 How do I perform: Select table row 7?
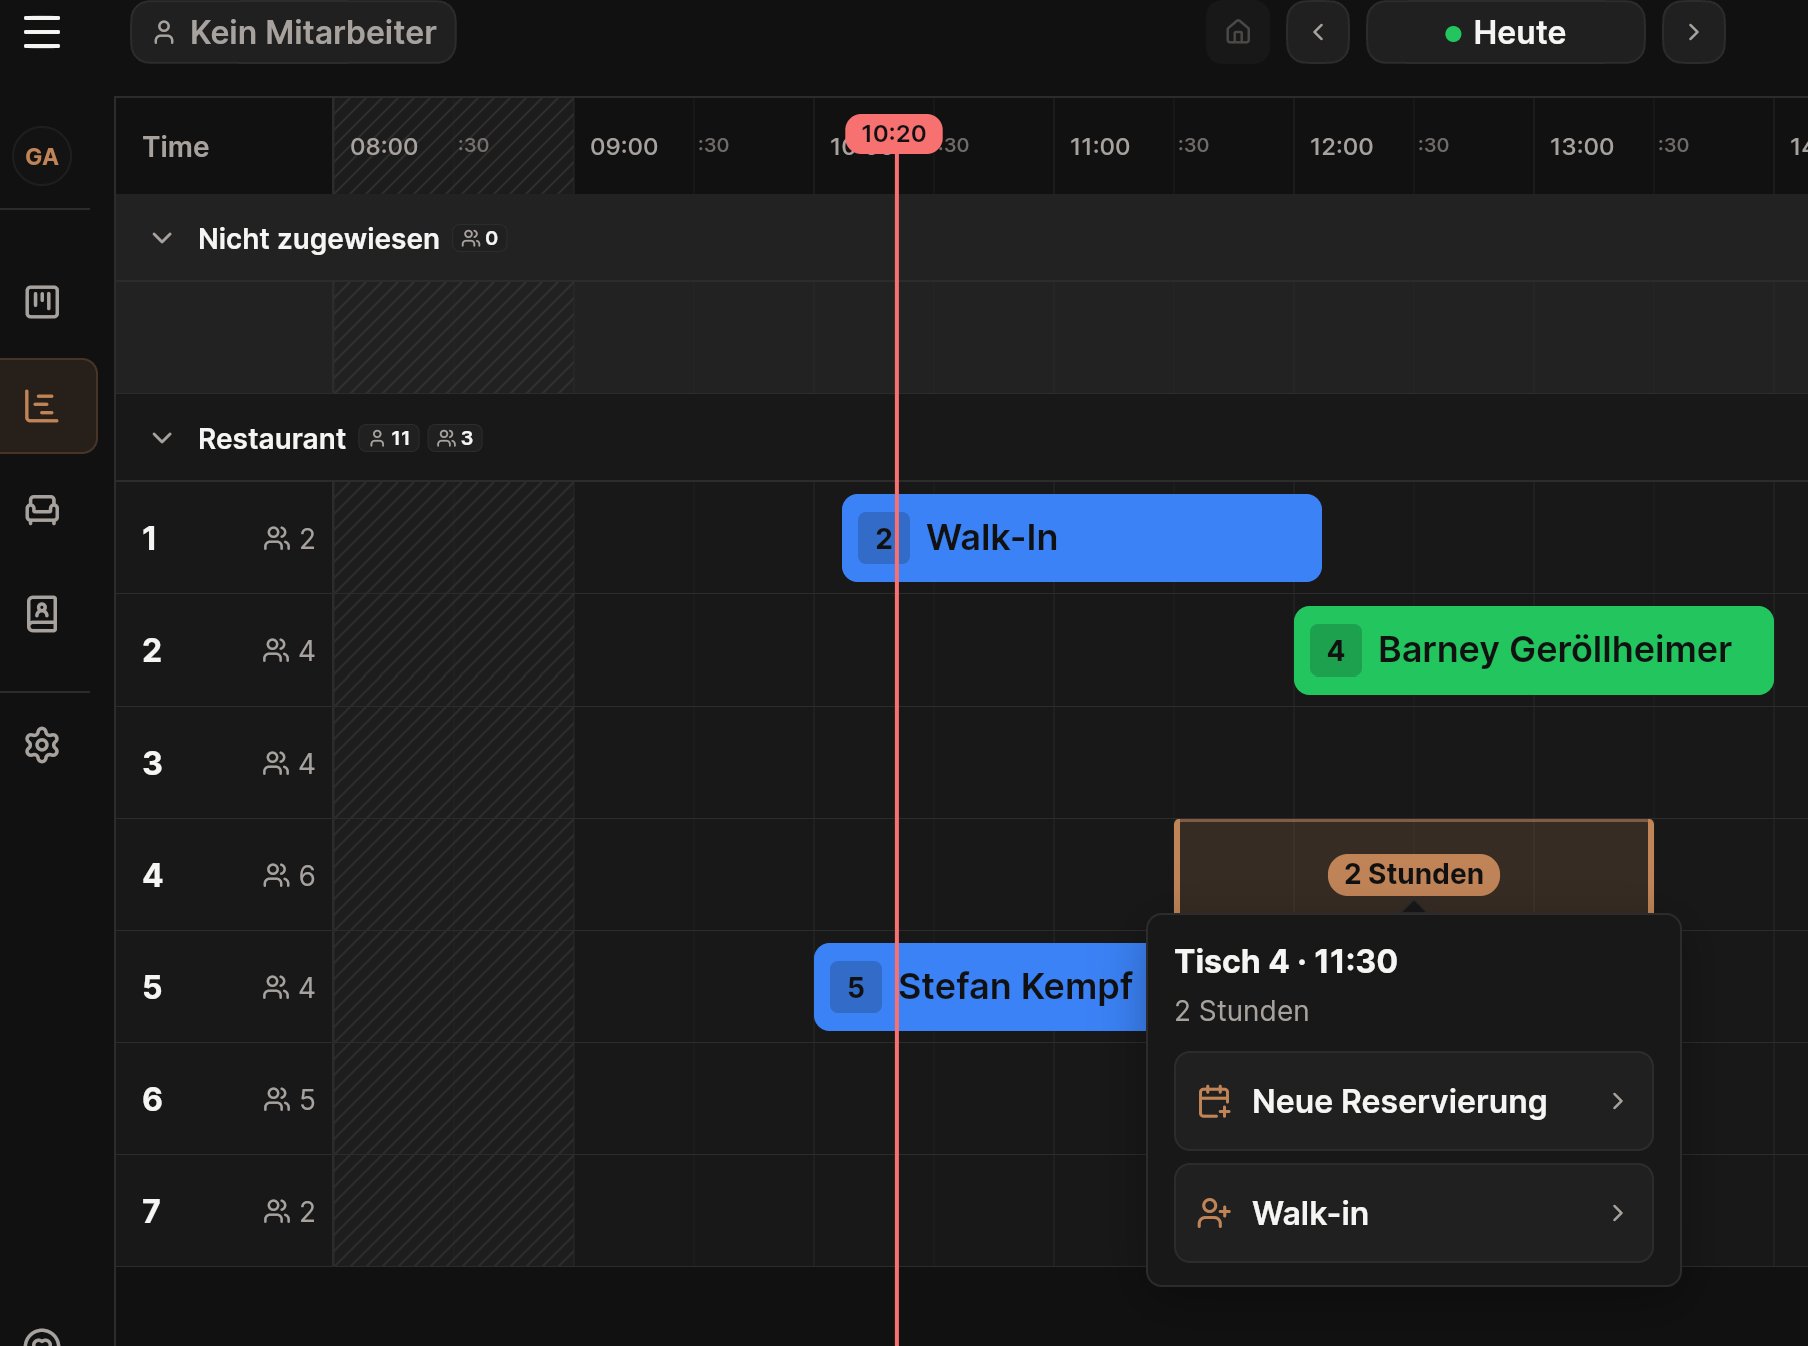[224, 1211]
